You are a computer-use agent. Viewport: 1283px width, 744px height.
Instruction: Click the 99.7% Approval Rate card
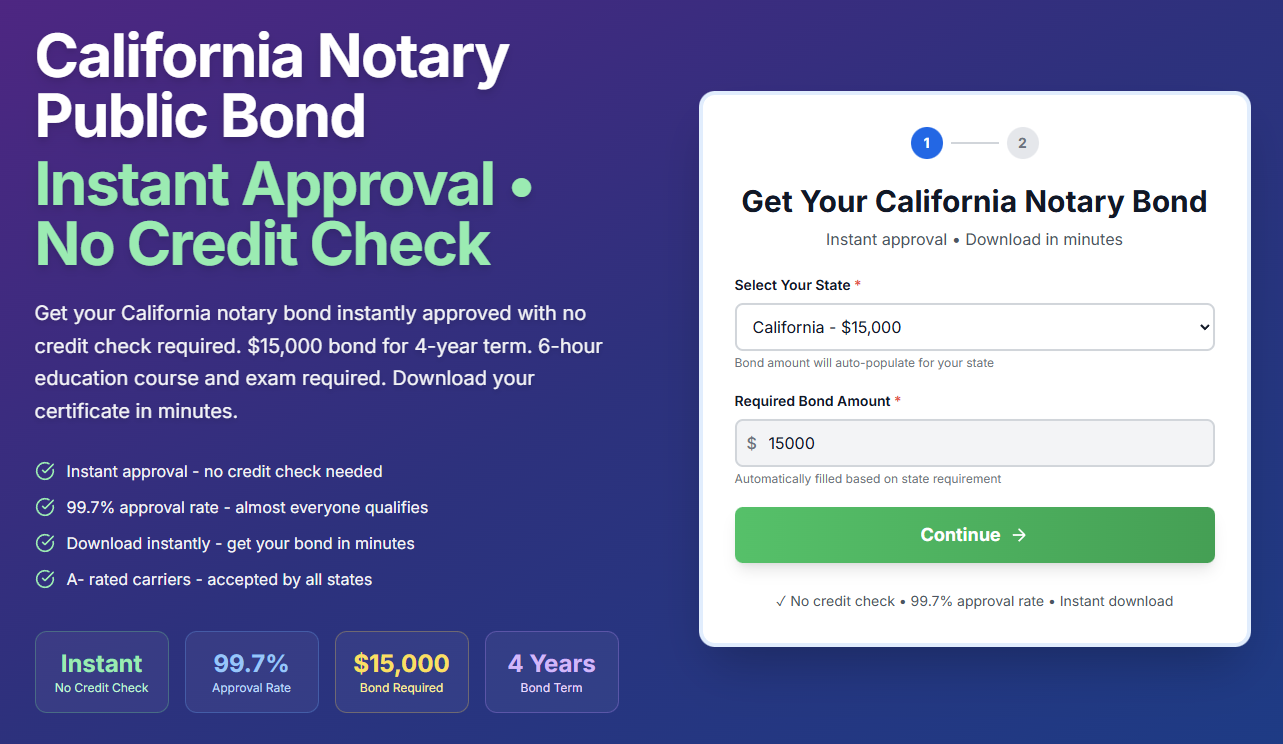pyautogui.click(x=252, y=672)
